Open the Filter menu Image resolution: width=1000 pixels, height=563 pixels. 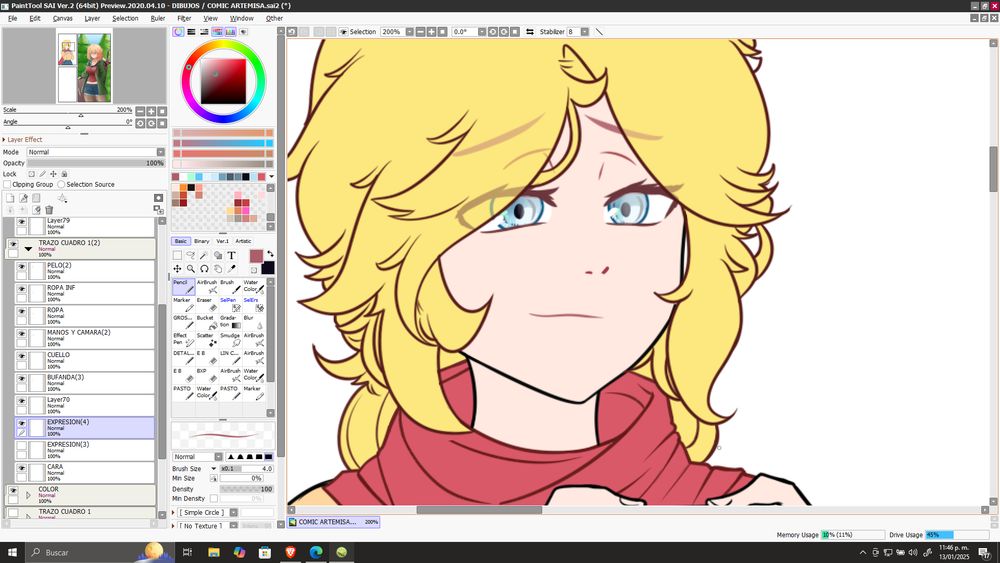[184, 18]
